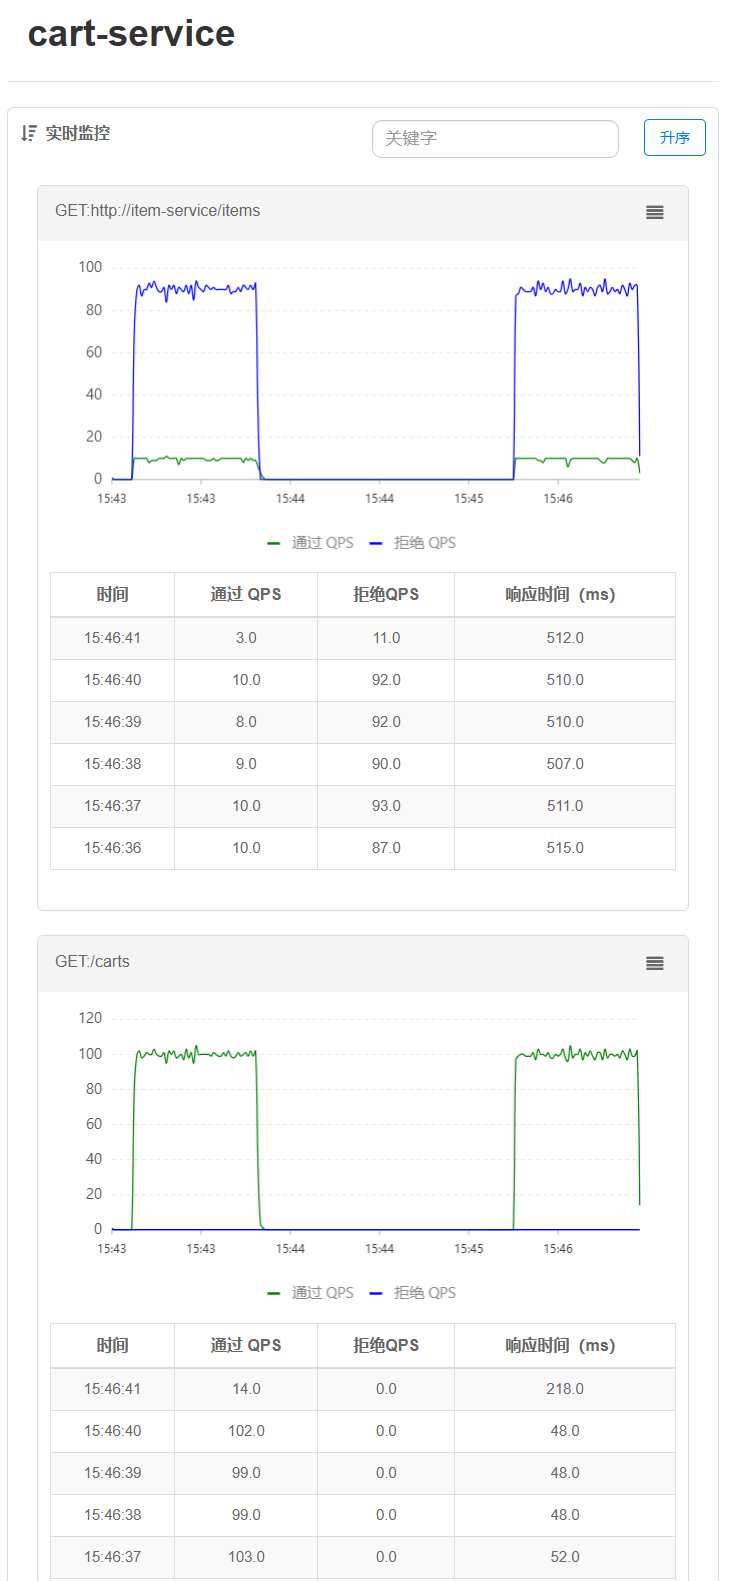Click the 时间 column header in the item-service table
748x1581 pixels.
point(112,595)
